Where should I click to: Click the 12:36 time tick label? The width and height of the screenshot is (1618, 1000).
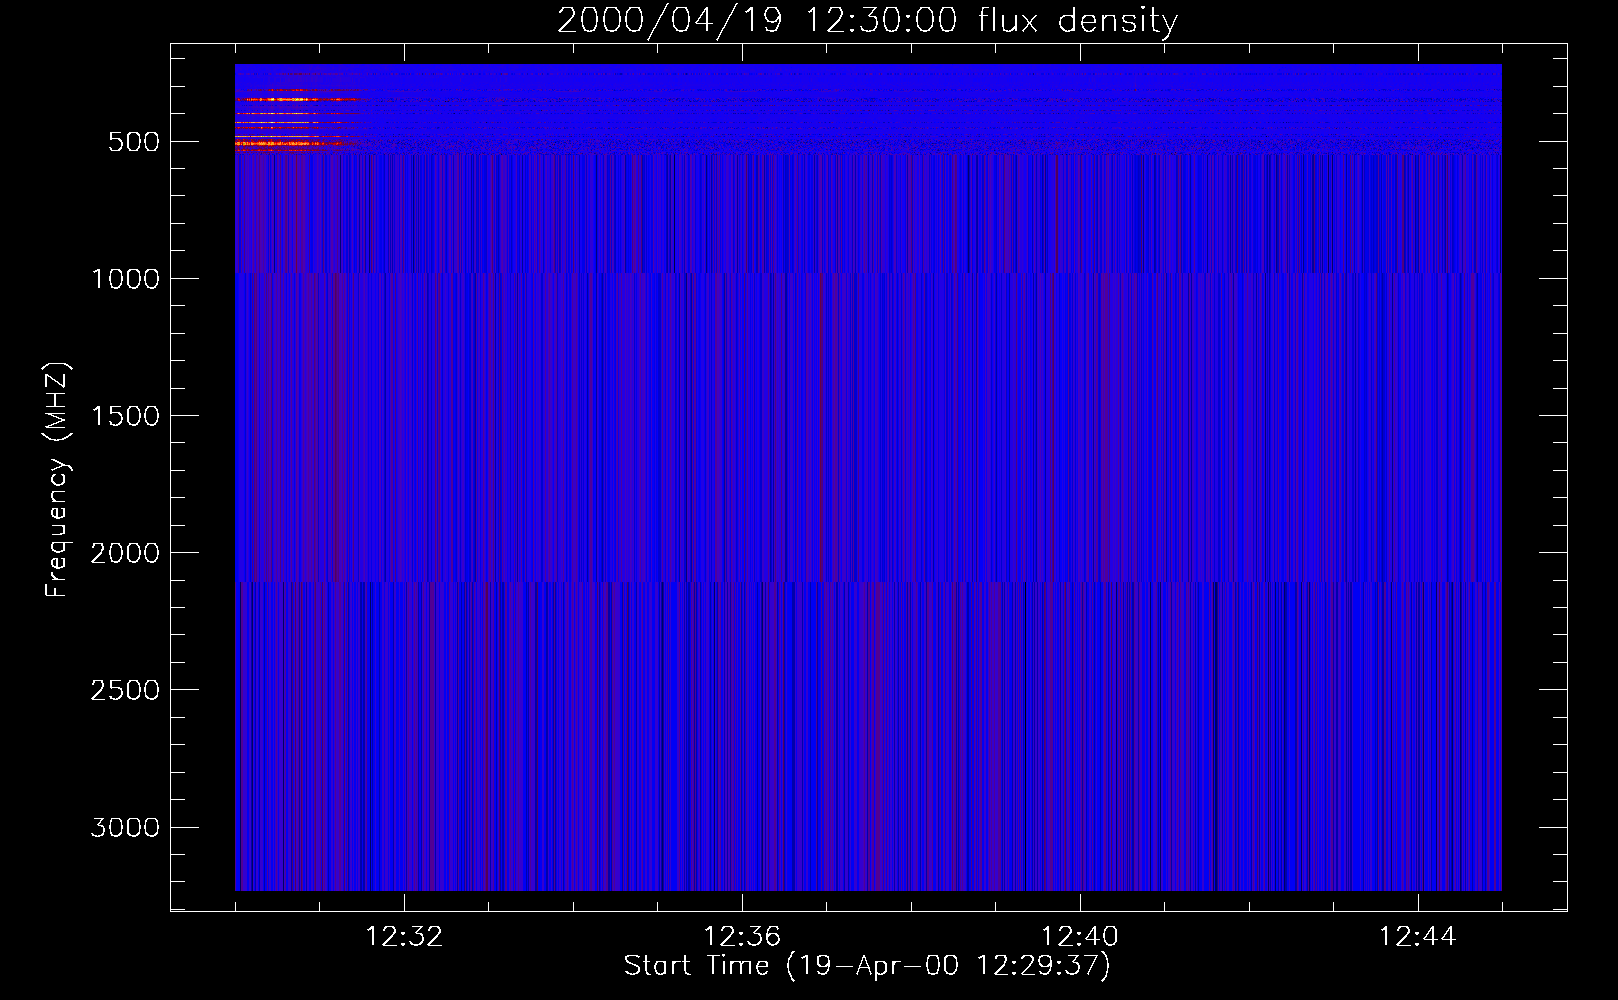click(x=742, y=937)
